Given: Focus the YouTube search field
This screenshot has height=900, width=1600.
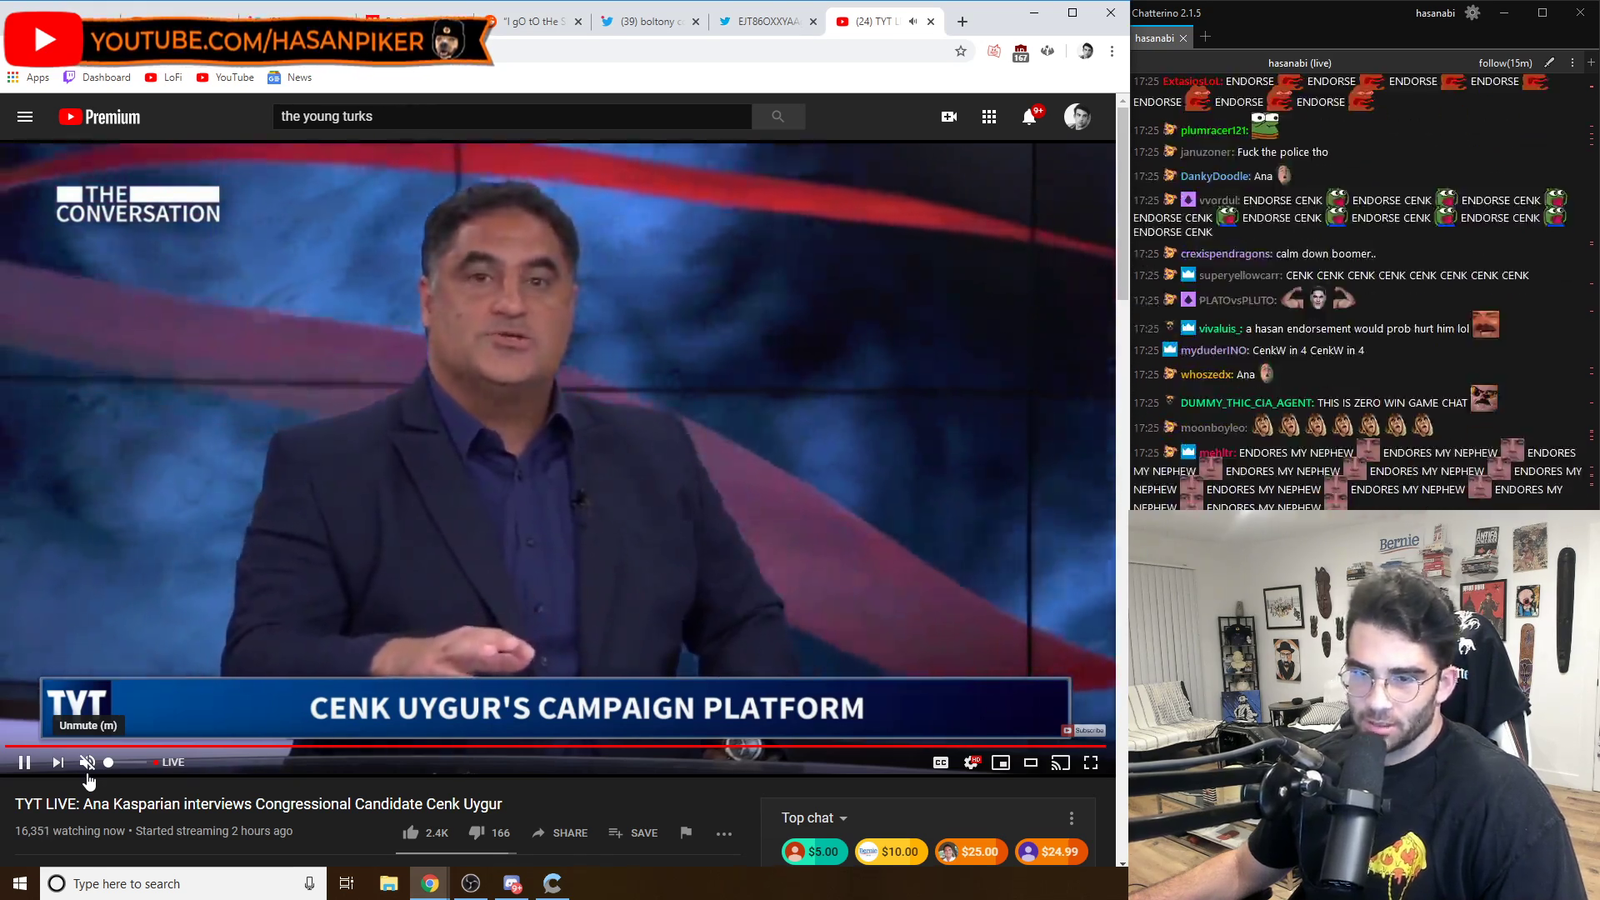Looking at the screenshot, I should [x=511, y=117].
